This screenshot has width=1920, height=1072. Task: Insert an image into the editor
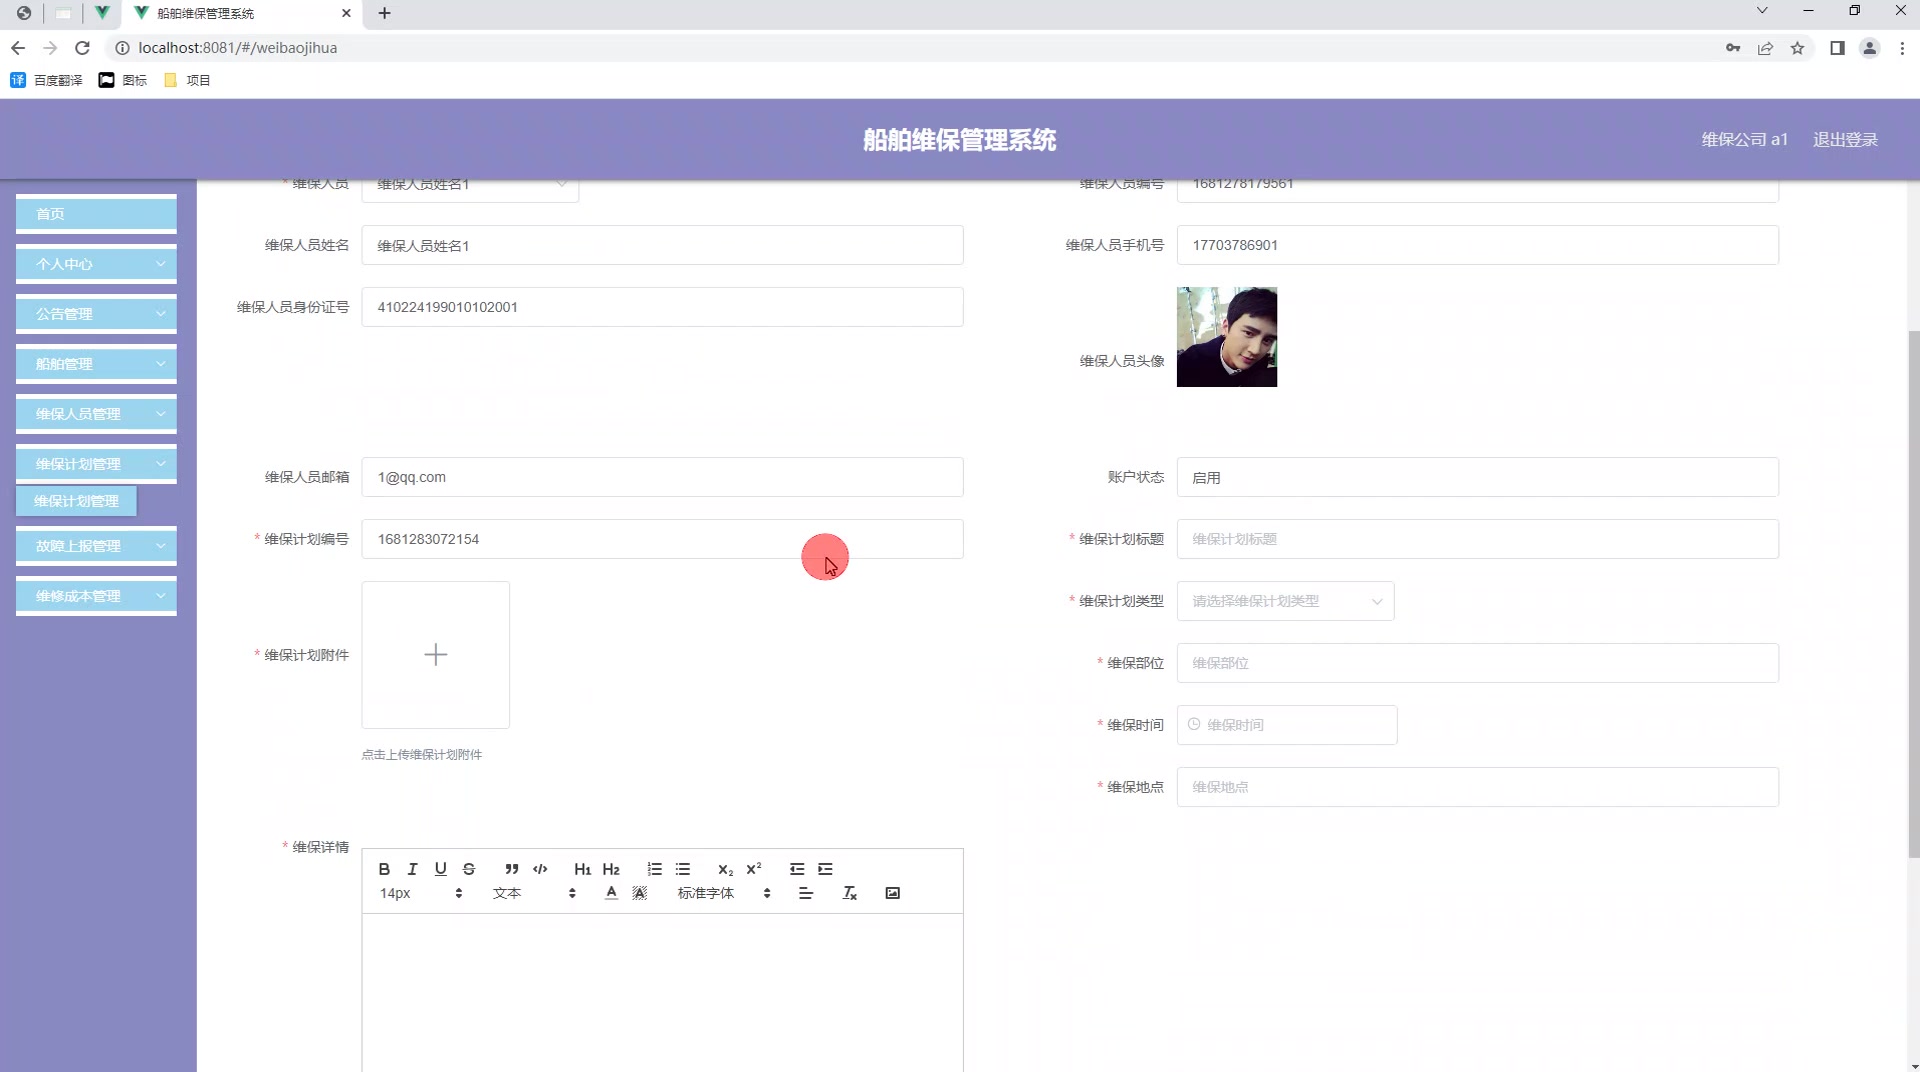(893, 893)
